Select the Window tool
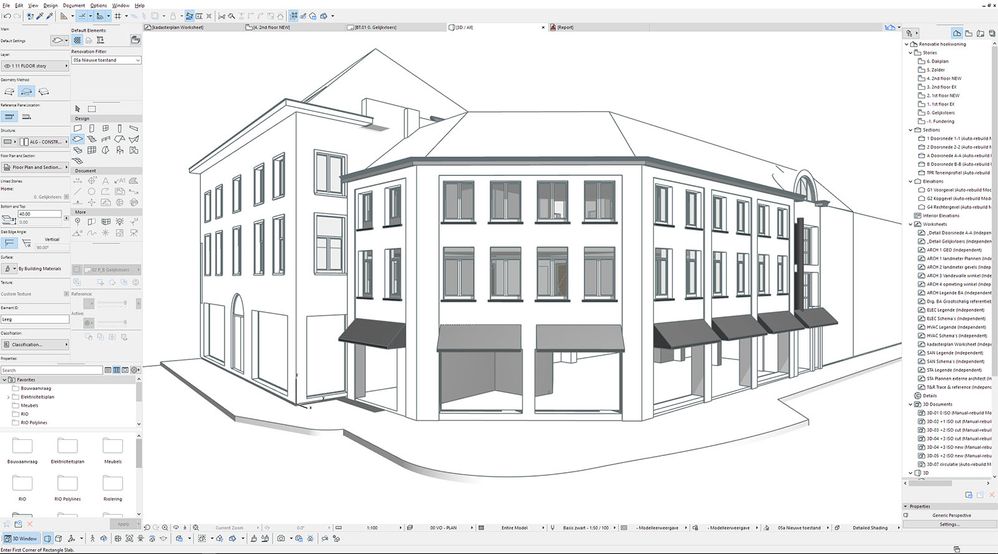This screenshot has width=998, height=554. (106, 129)
